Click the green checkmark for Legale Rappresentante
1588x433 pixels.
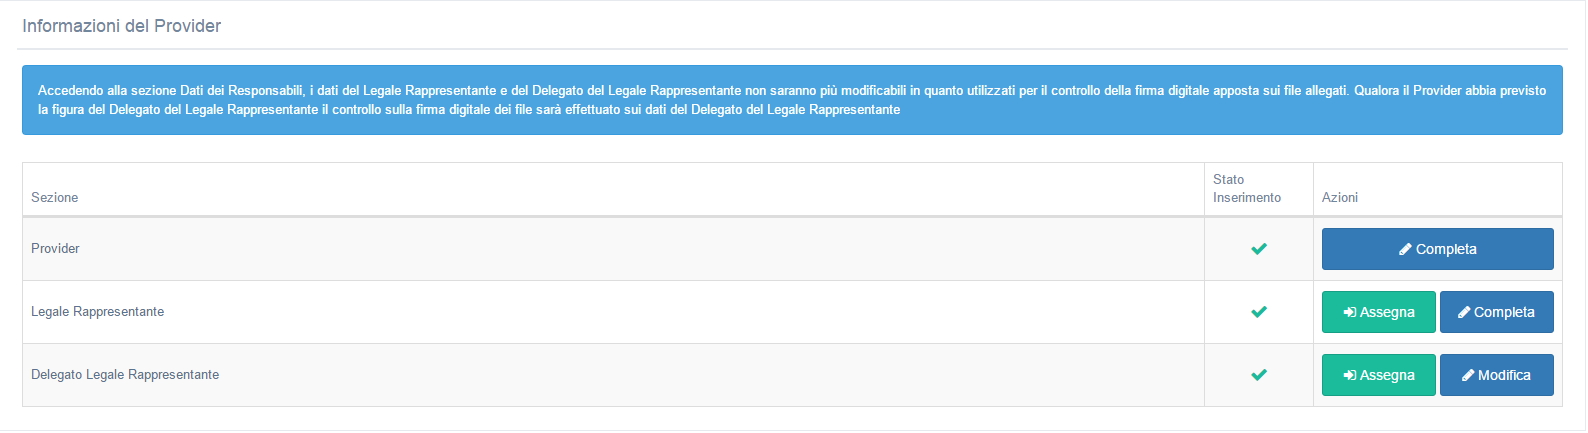[x=1259, y=312]
